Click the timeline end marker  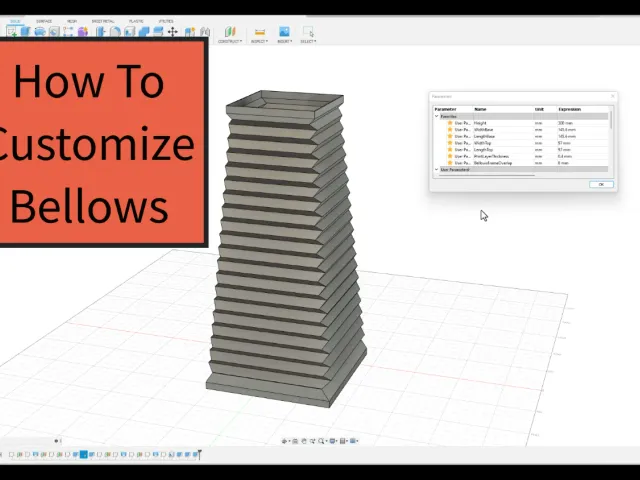200,454
